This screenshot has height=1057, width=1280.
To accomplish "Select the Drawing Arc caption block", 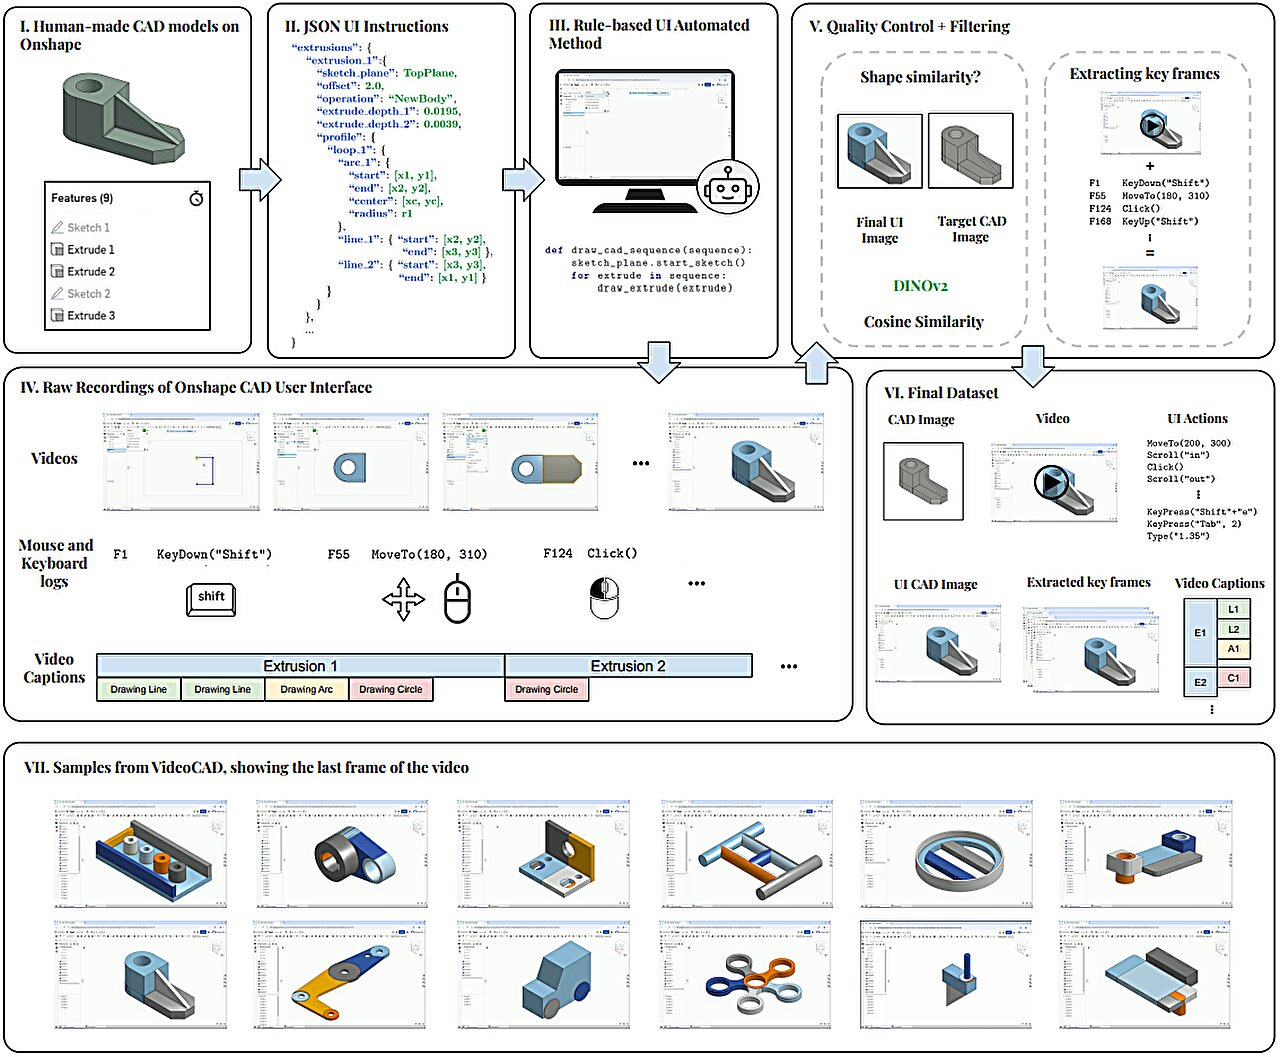I will [306, 689].
